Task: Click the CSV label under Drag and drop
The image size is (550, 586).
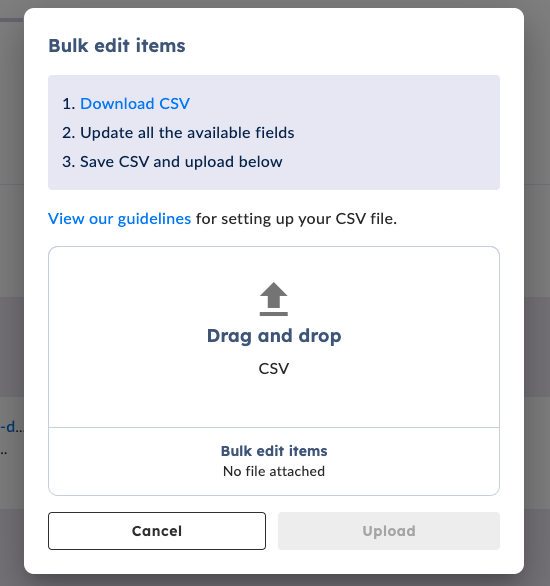Action: point(274,368)
